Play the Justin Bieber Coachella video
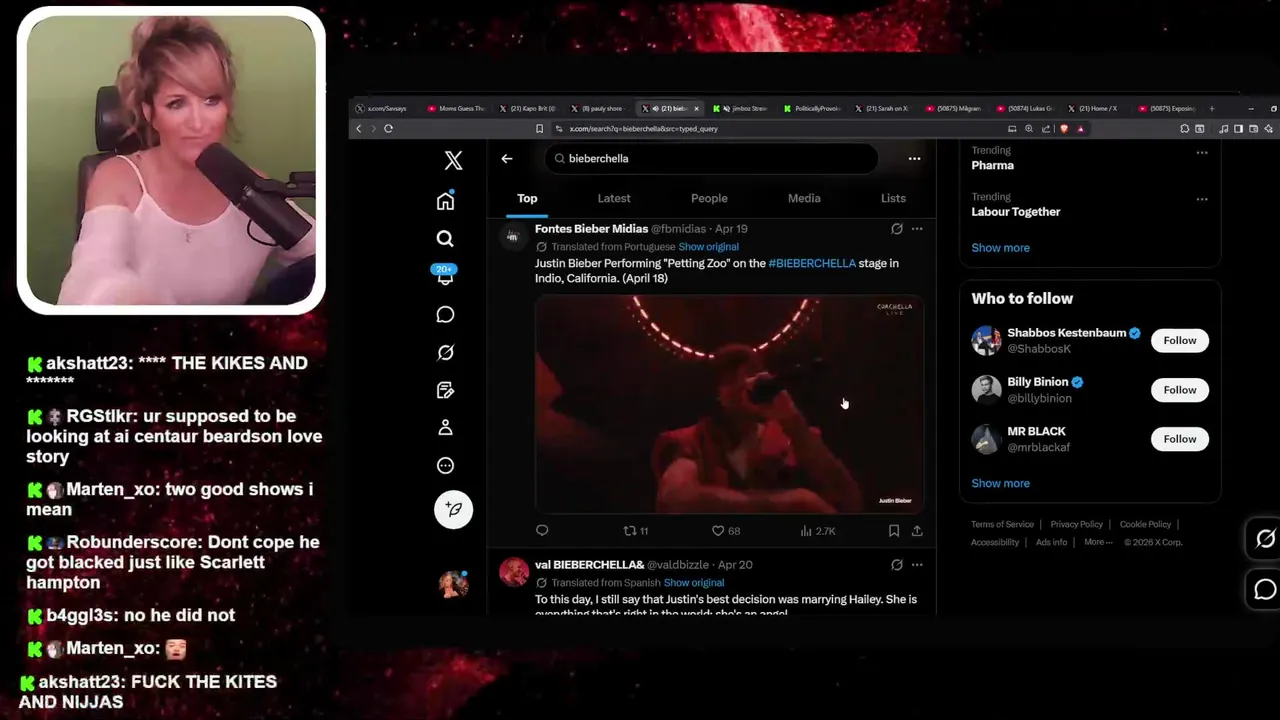 click(x=729, y=404)
